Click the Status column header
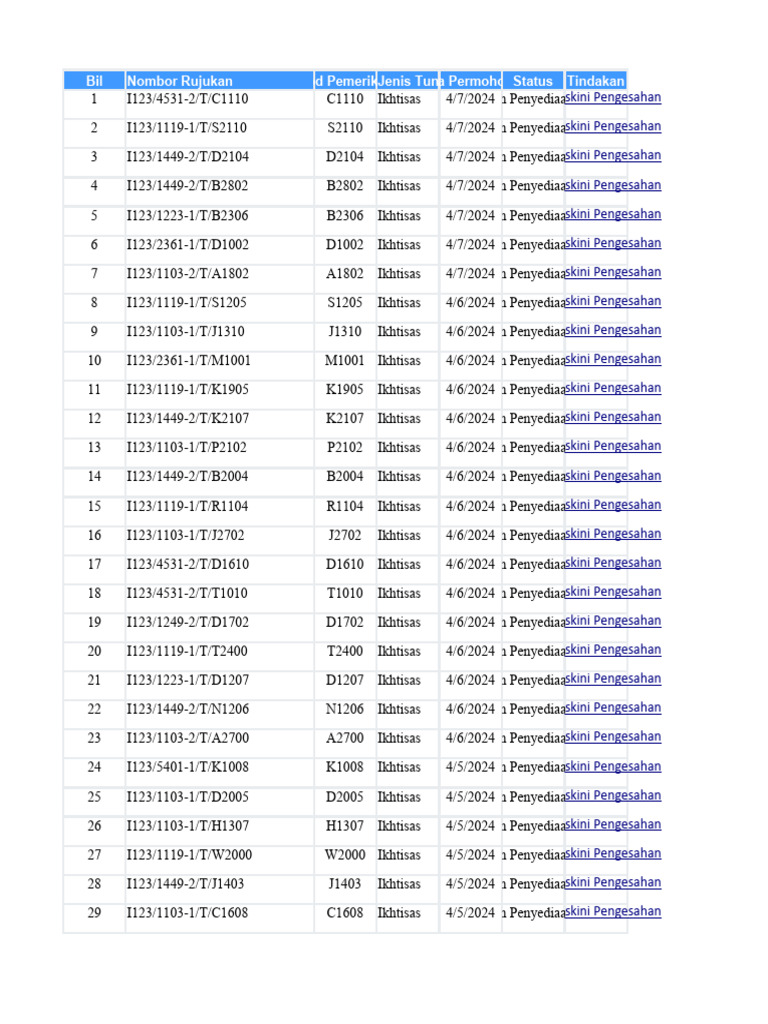The image size is (768, 1024). point(532,81)
